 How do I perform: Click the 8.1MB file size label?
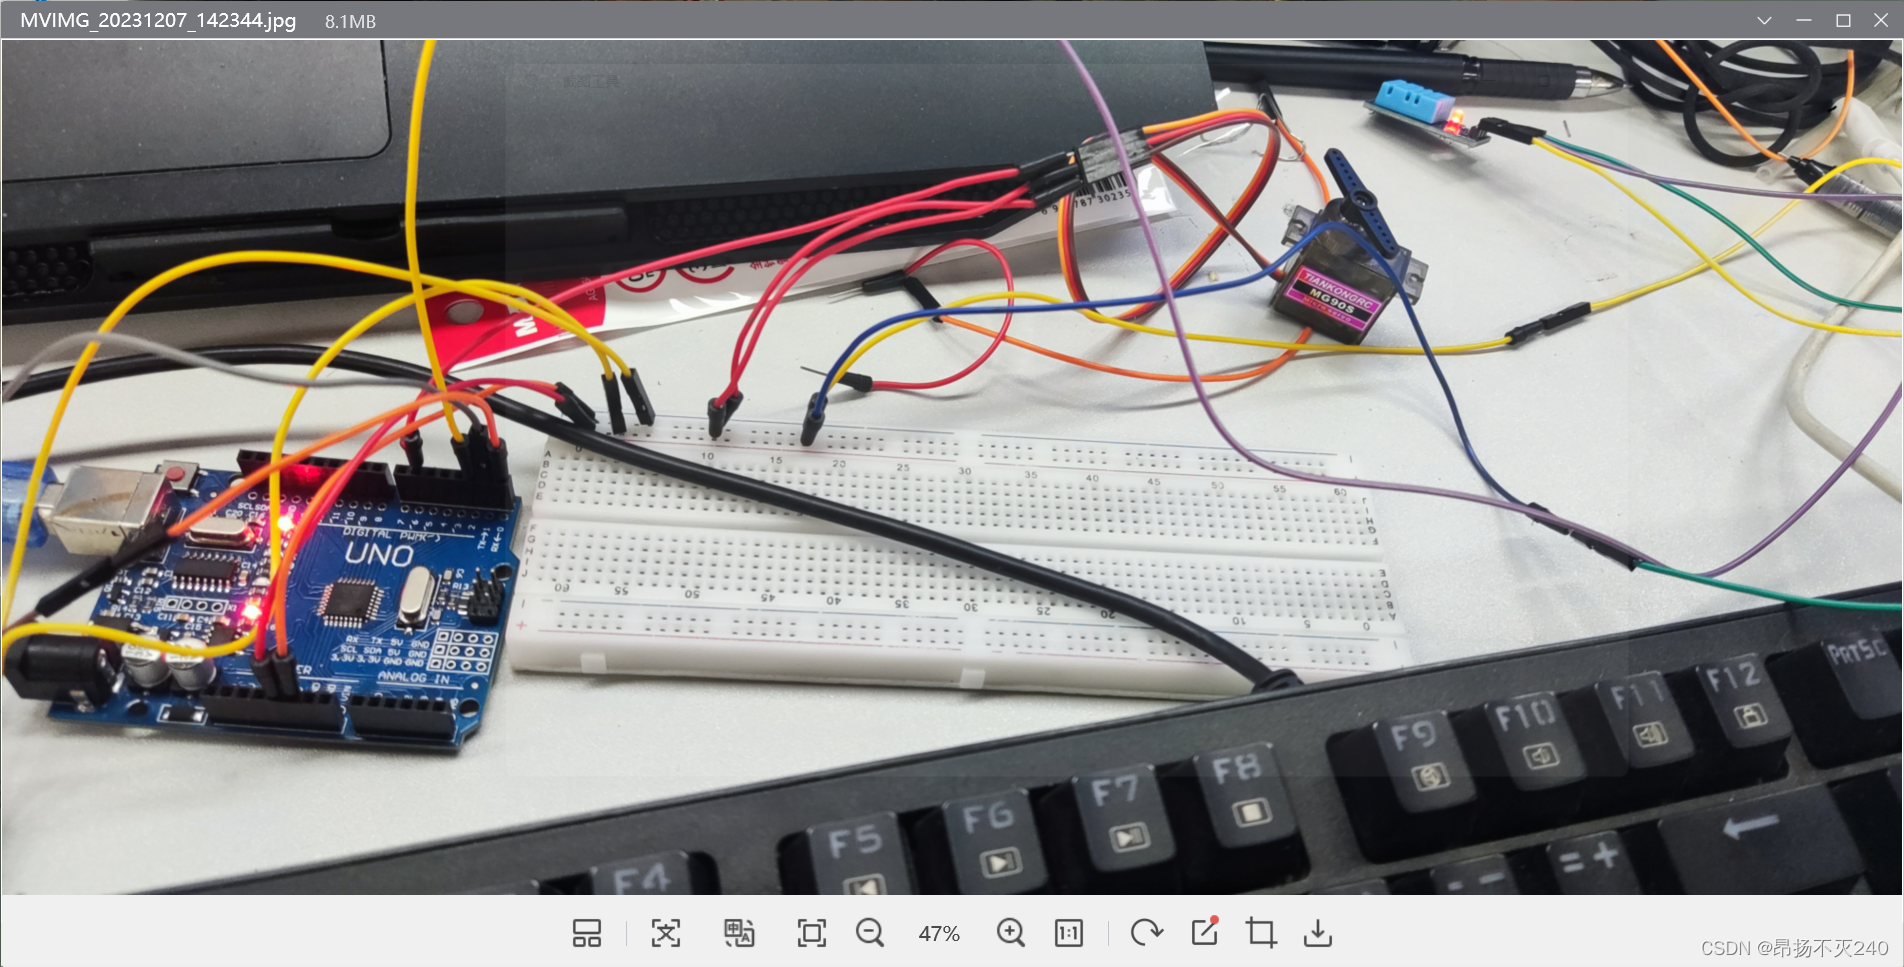coord(350,21)
